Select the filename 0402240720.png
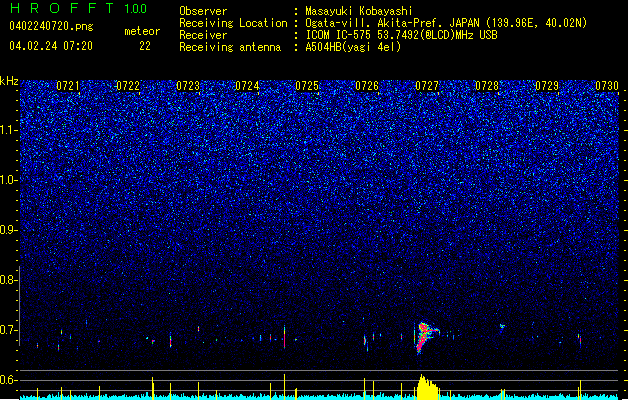This screenshot has width=629, height=400. click(x=51, y=26)
